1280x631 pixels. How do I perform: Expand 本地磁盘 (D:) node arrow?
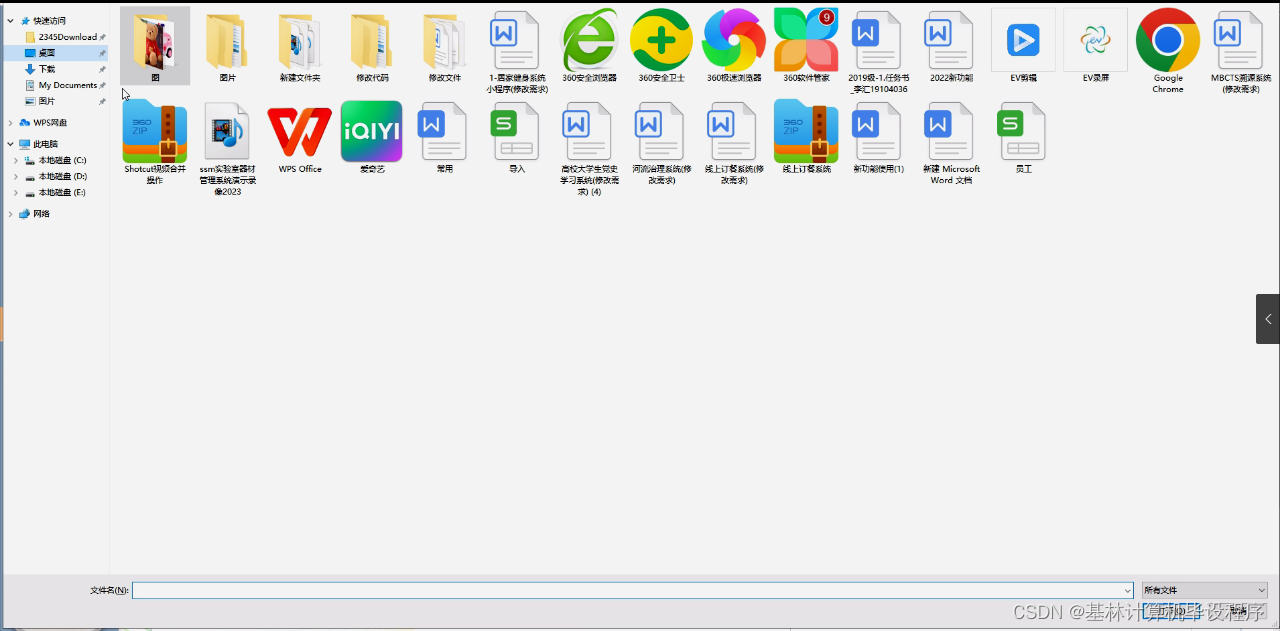click(17, 176)
